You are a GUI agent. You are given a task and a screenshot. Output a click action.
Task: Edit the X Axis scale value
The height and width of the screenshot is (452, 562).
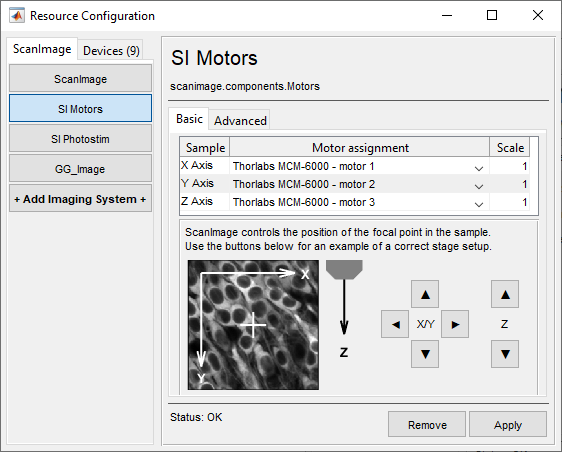point(510,166)
